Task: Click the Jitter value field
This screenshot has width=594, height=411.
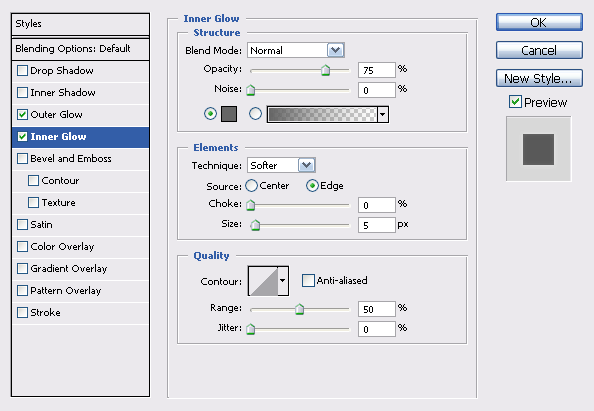Action: pyautogui.click(x=377, y=329)
